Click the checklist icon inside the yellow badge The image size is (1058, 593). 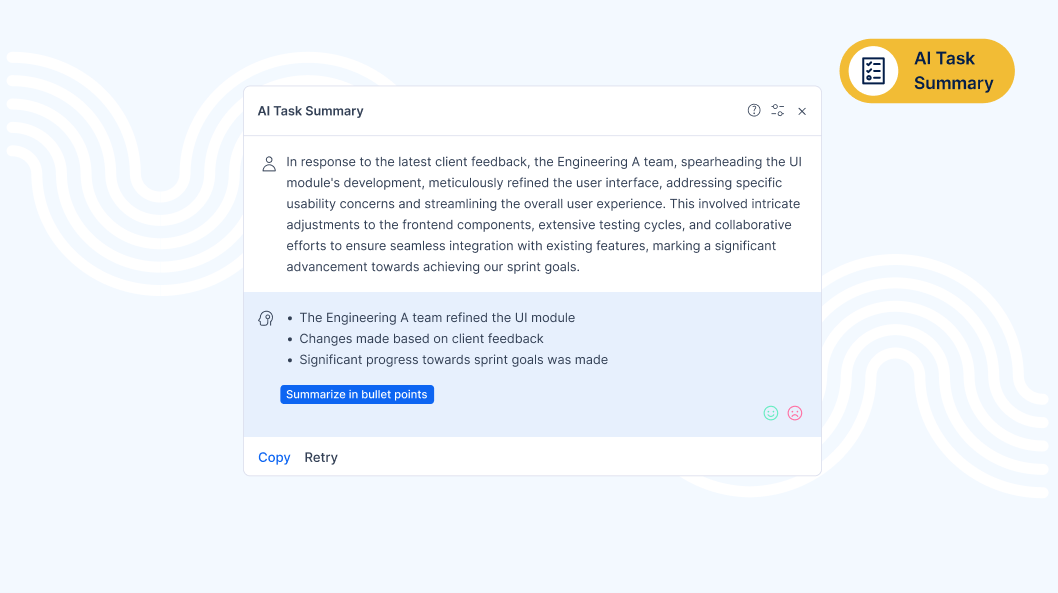(873, 70)
